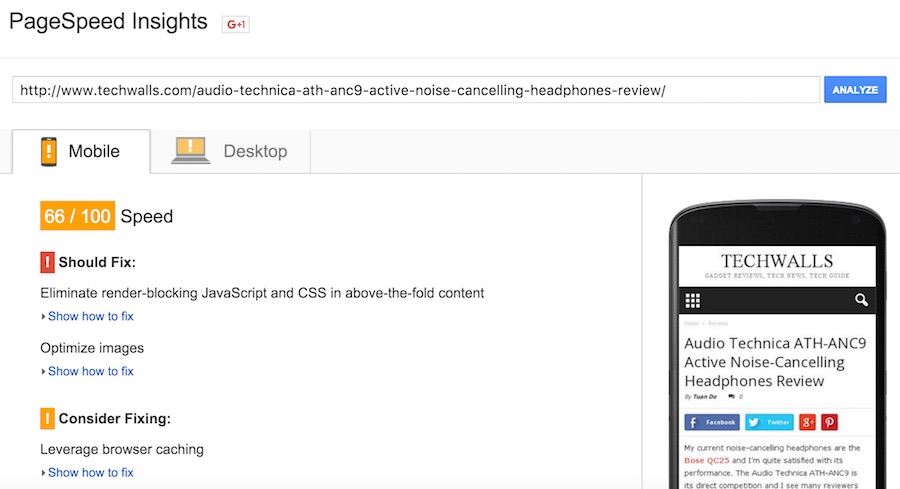Click the article title in phone preview
The width and height of the screenshot is (900, 489).
[775, 362]
